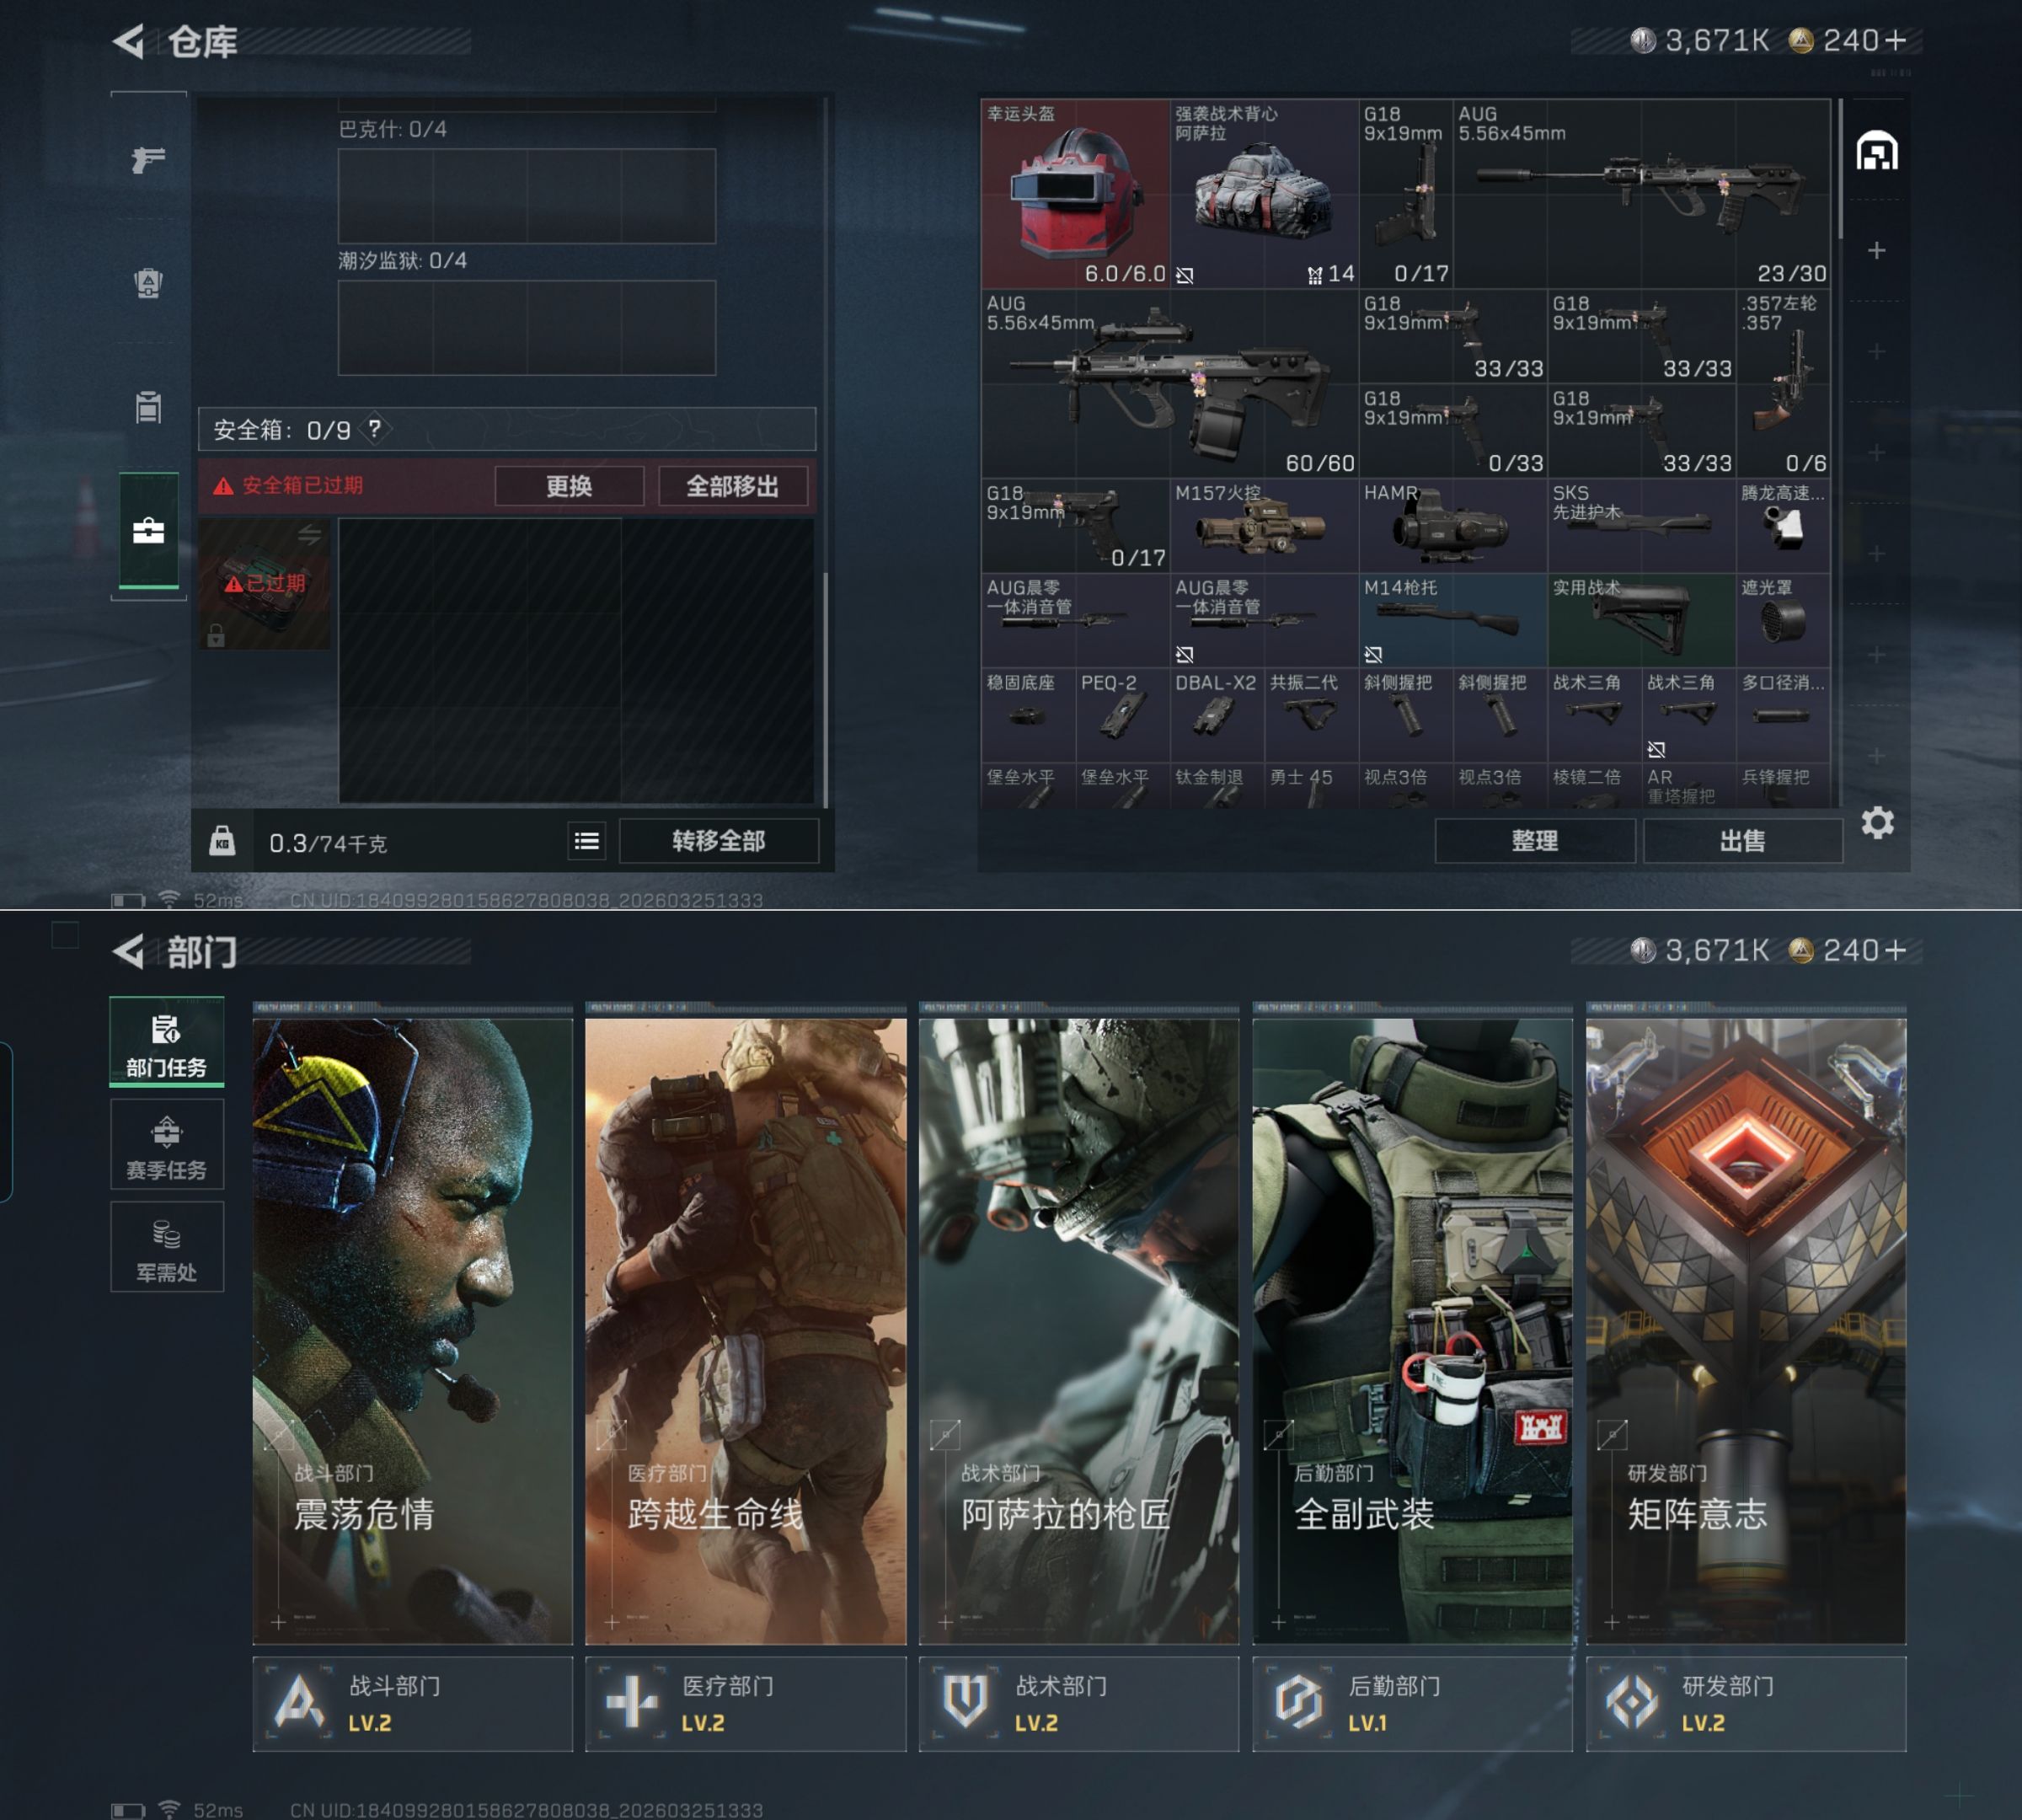Viewport: 2022px width, 1820px height.
Task: Click the safe box help question mark
Action: [x=374, y=429]
